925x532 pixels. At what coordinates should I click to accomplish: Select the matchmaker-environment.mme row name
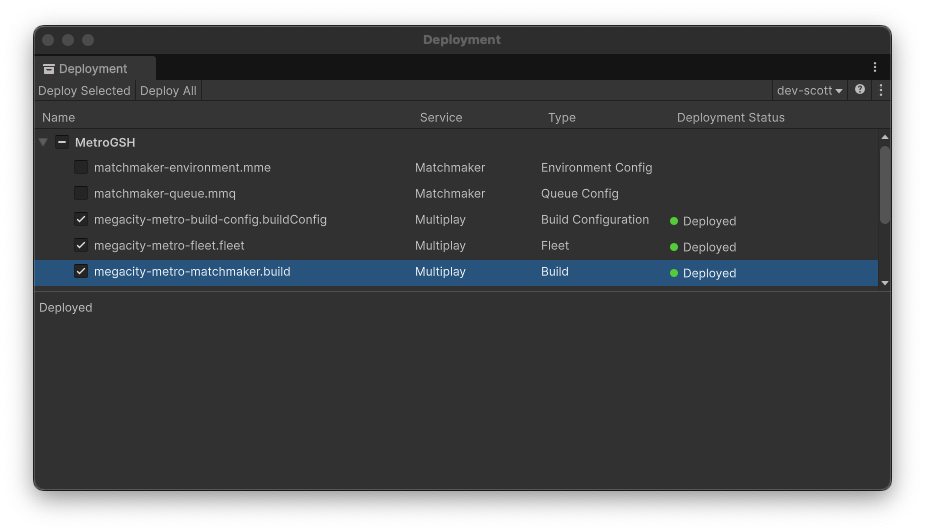point(182,168)
